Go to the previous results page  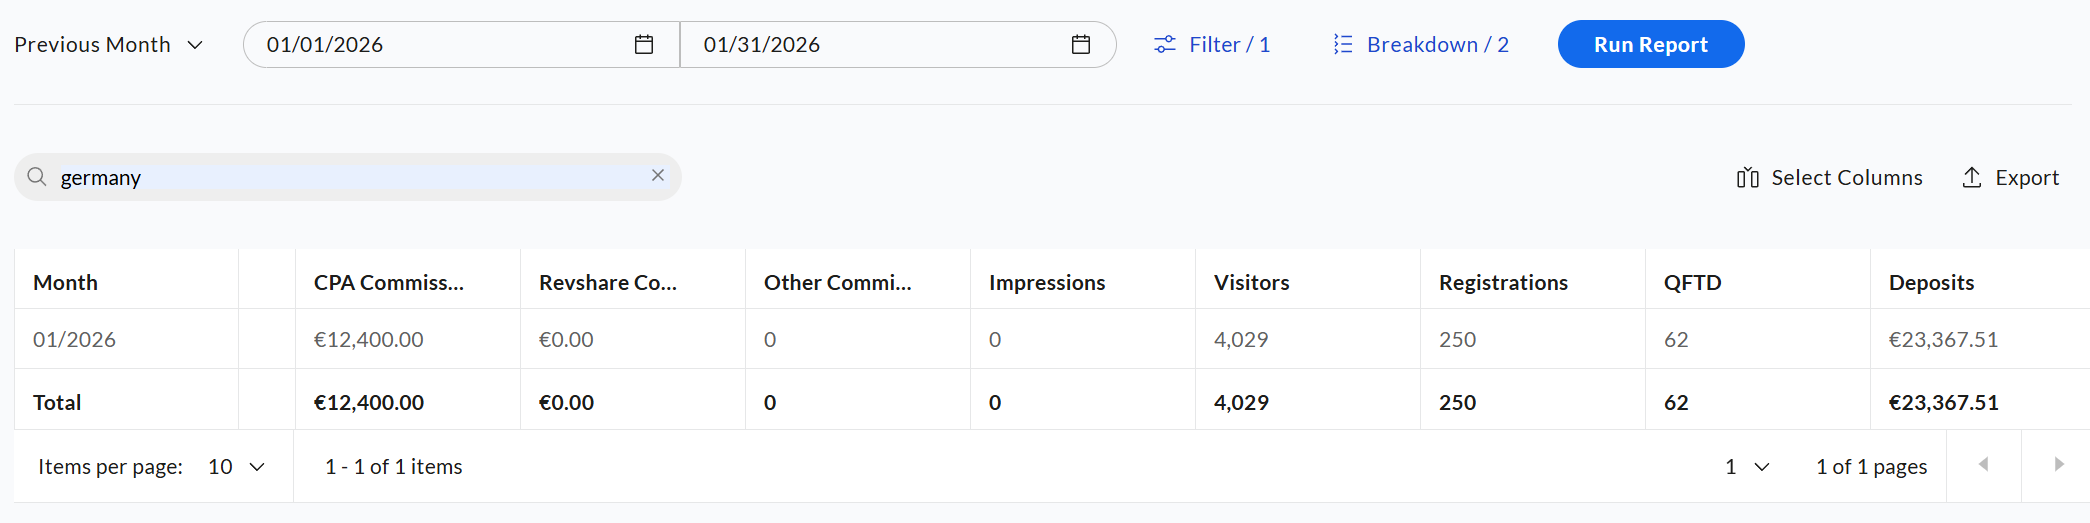tap(1984, 465)
